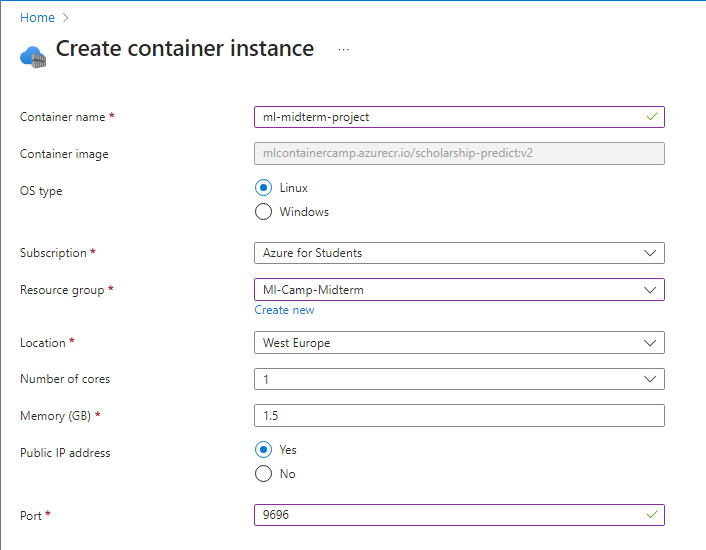
Task: Click the breadcrumb chevron after Home
Action: (66, 18)
